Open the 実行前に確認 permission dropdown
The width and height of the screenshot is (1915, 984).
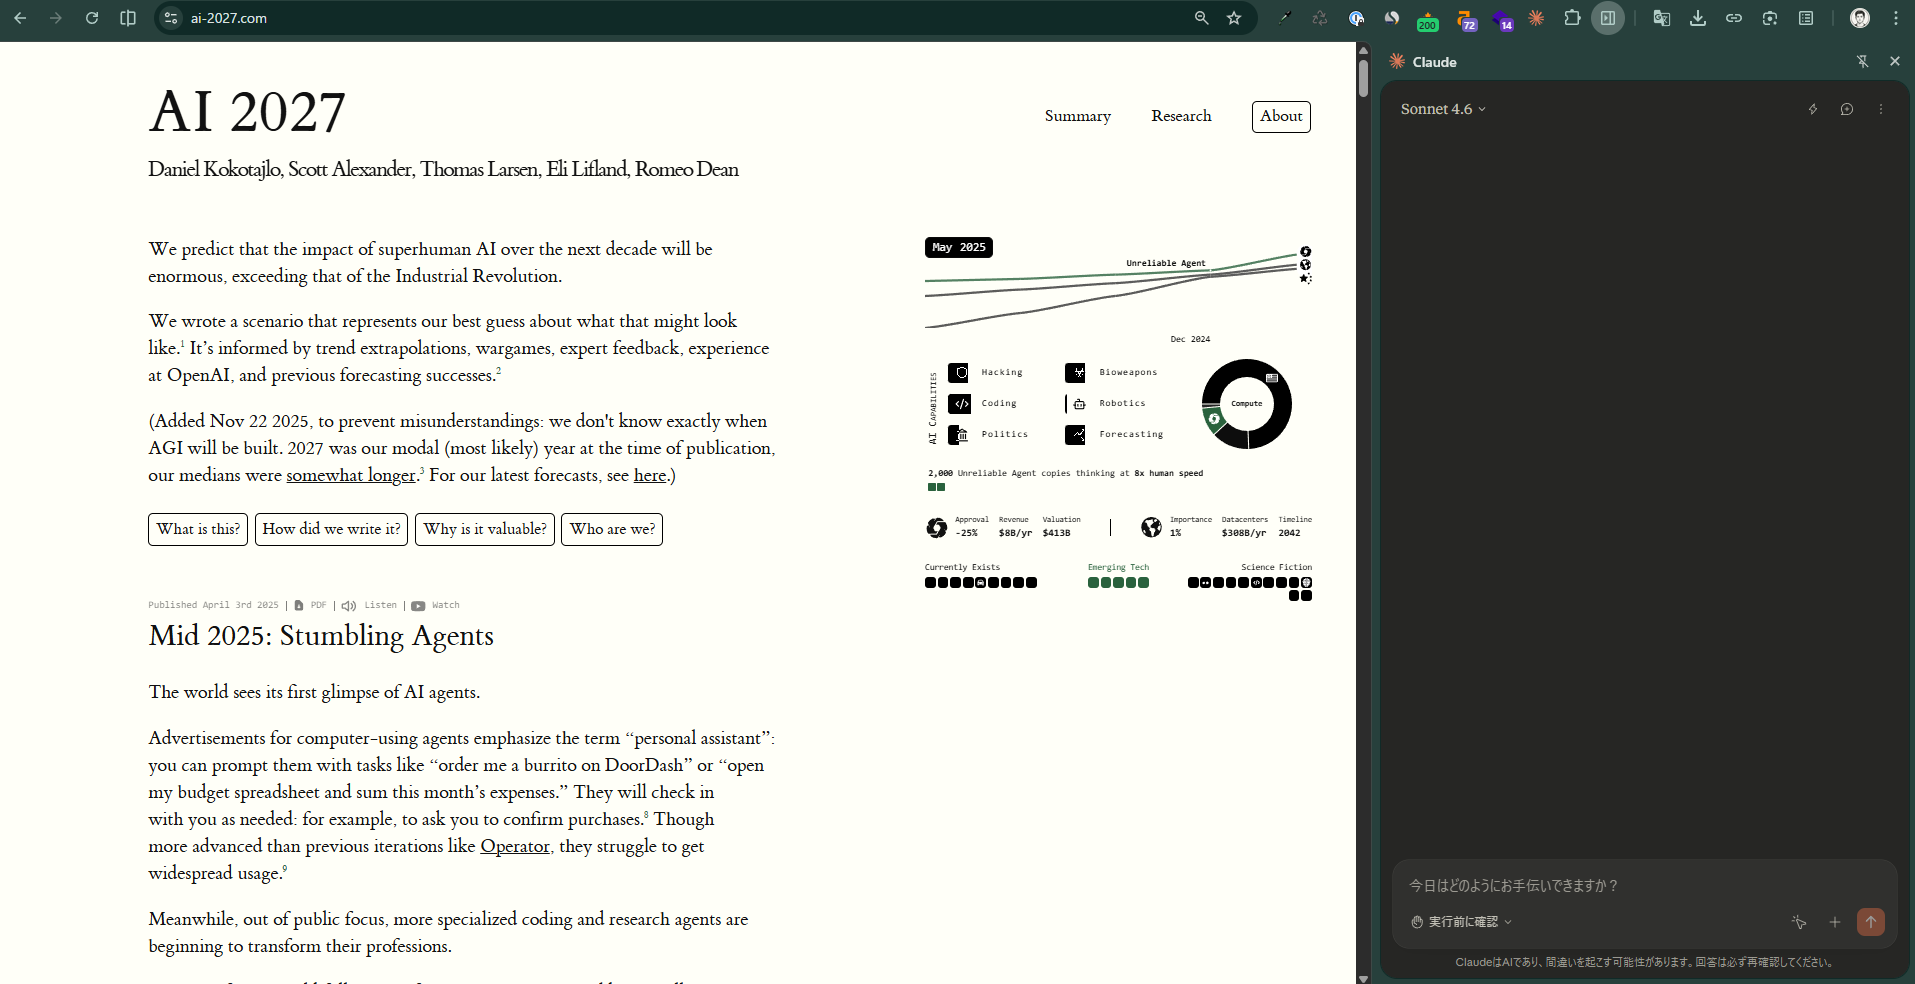(1461, 922)
